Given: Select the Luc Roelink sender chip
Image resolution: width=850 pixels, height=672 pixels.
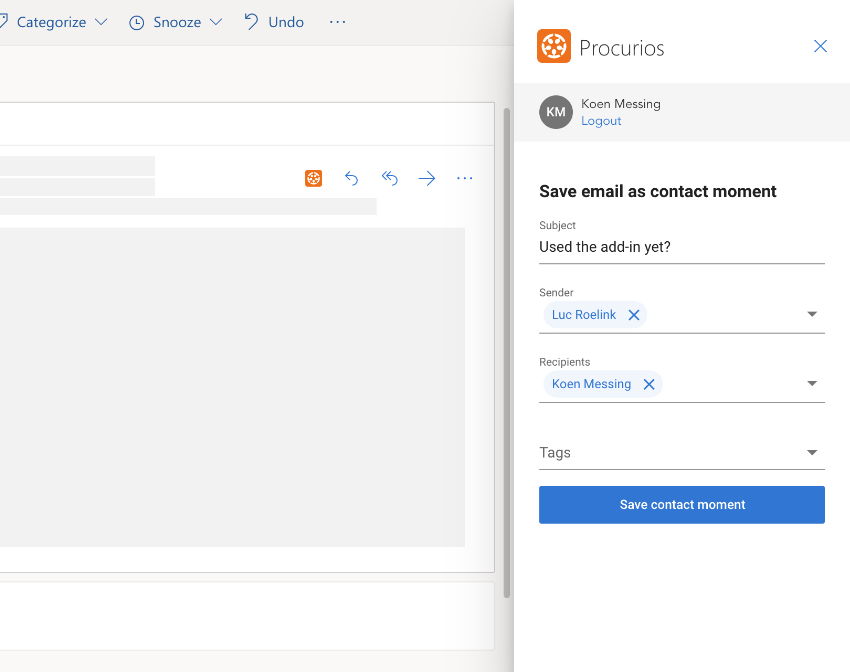Looking at the screenshot, I should 595,315.
